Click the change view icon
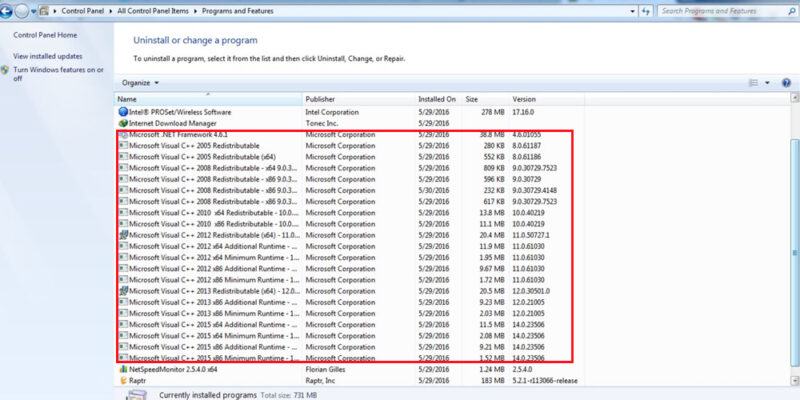800x400 pixels. pyautogui.click(x=754, y=83)
